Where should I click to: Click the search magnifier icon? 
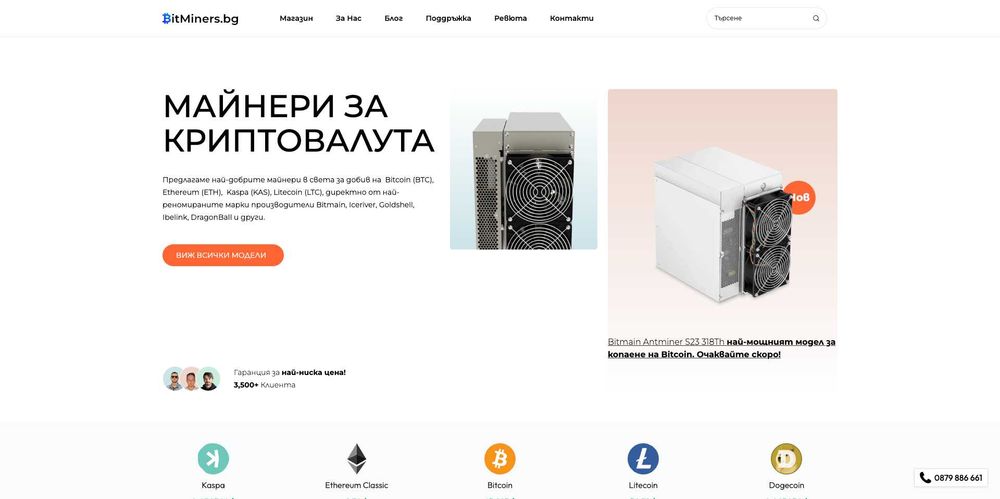tap(816, 19)
